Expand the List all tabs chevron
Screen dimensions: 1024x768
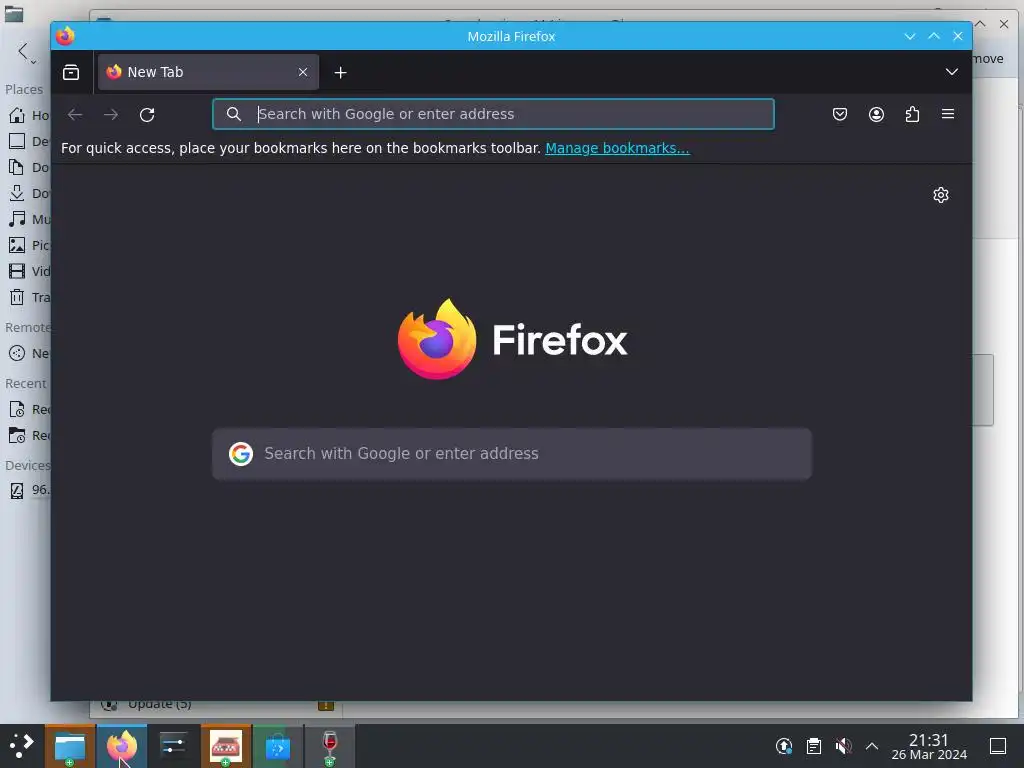pyautogui.click(x=952, y=72)
